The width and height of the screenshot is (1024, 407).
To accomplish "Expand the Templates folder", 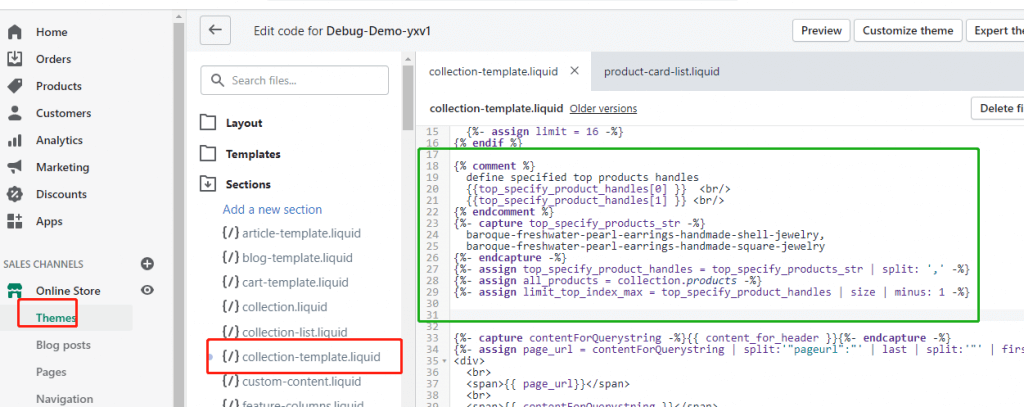I will tap(208, 154).
